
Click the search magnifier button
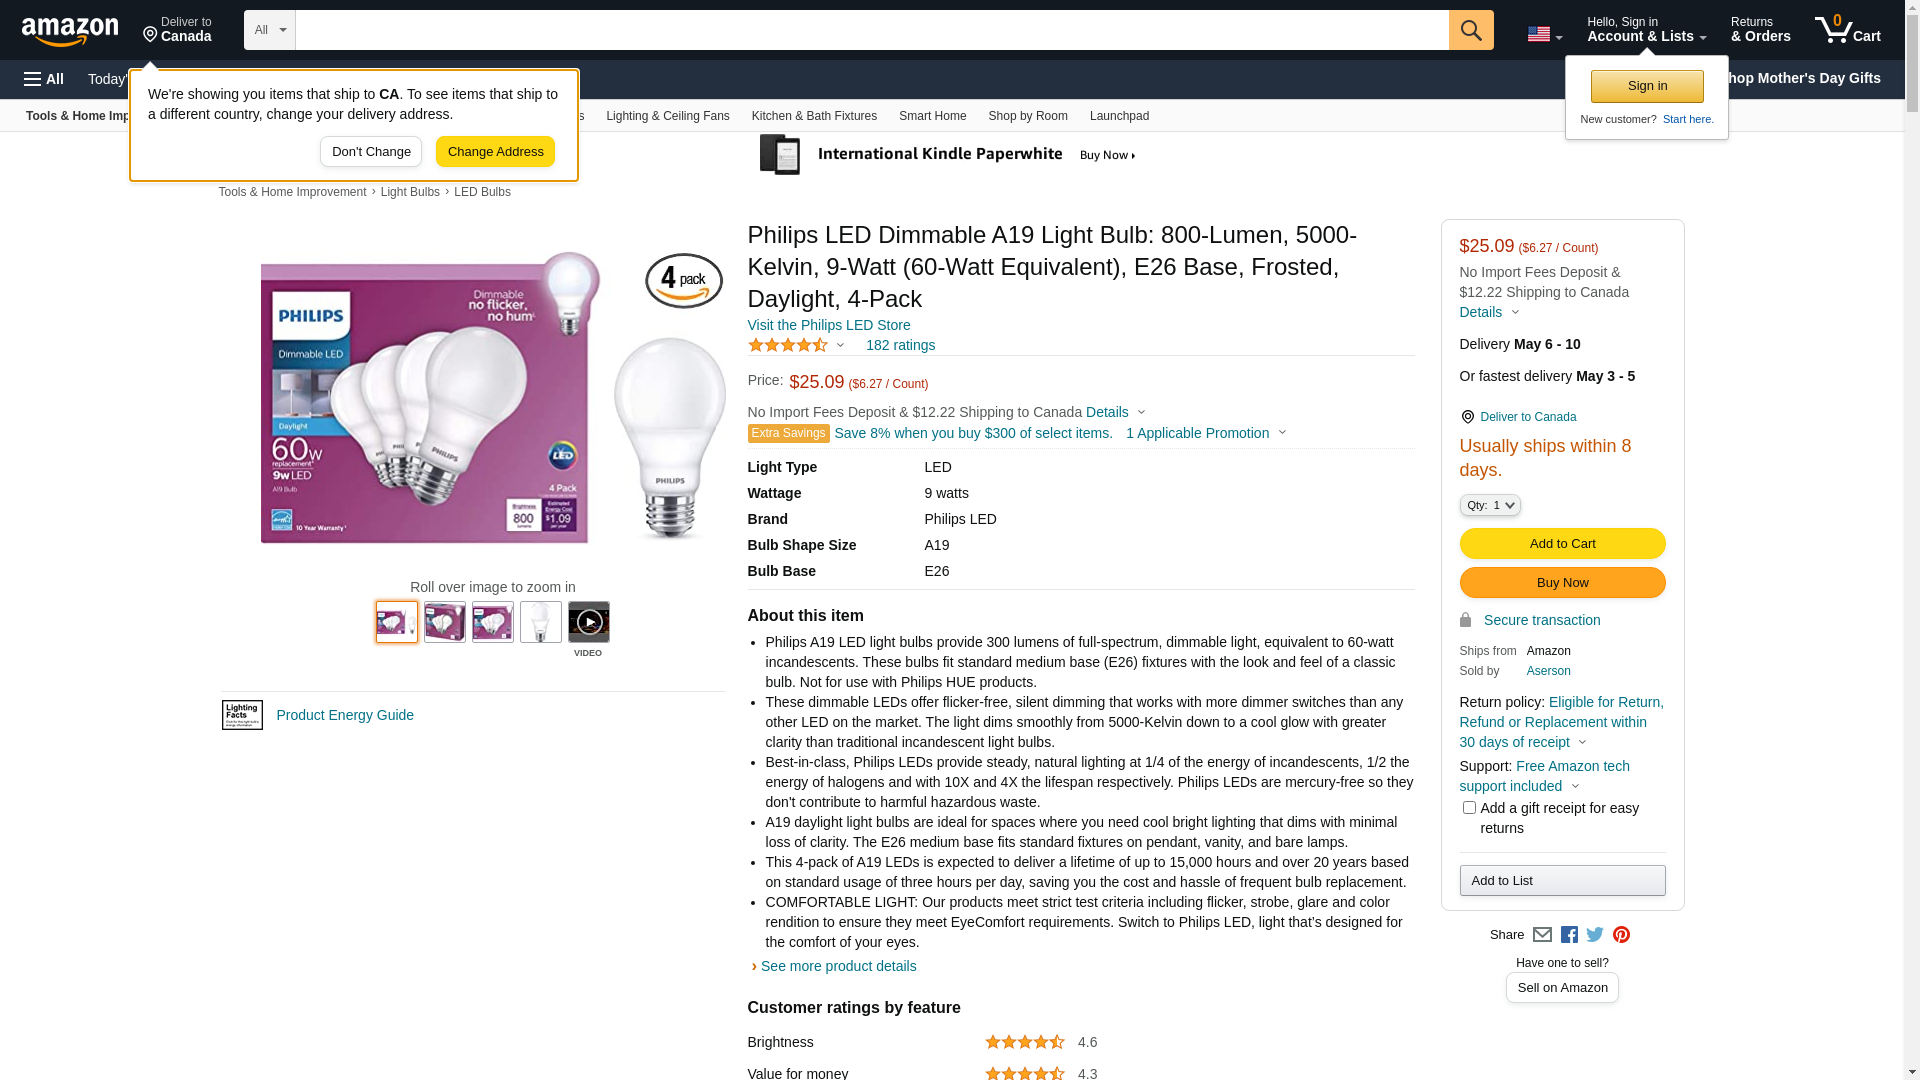(x=1470, y=30)
